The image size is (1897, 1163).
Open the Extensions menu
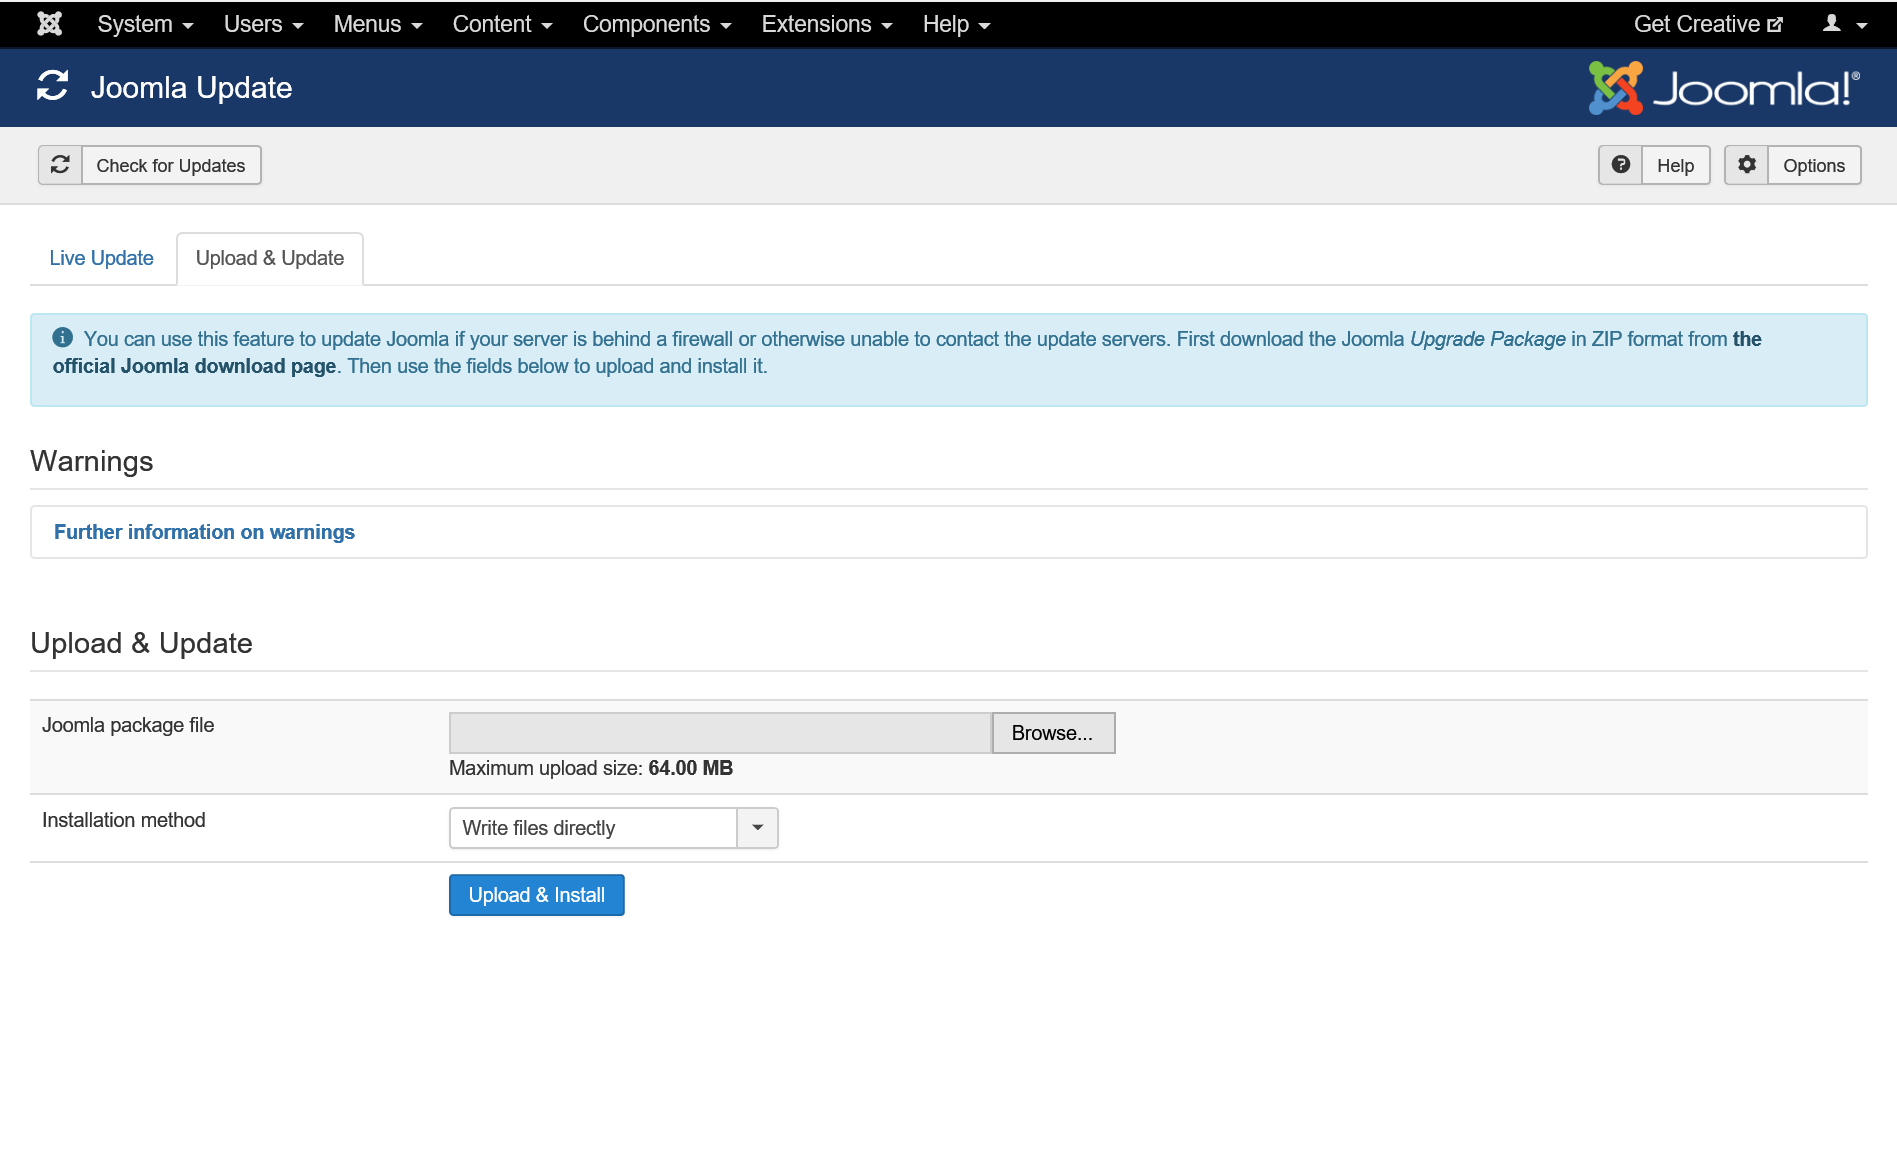(x=827, y=24)
